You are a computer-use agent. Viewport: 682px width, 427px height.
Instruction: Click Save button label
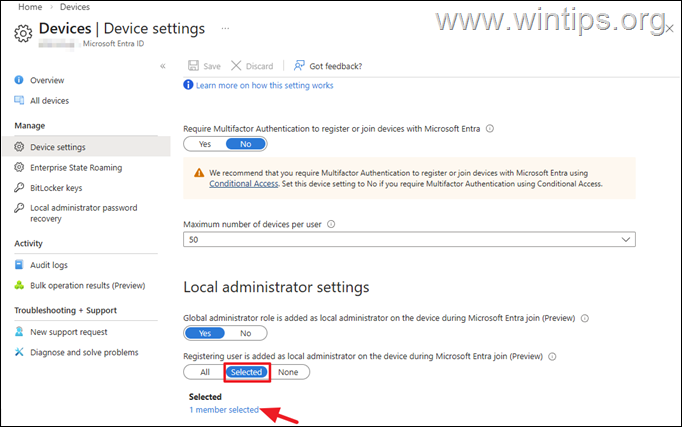coord(212,66)
